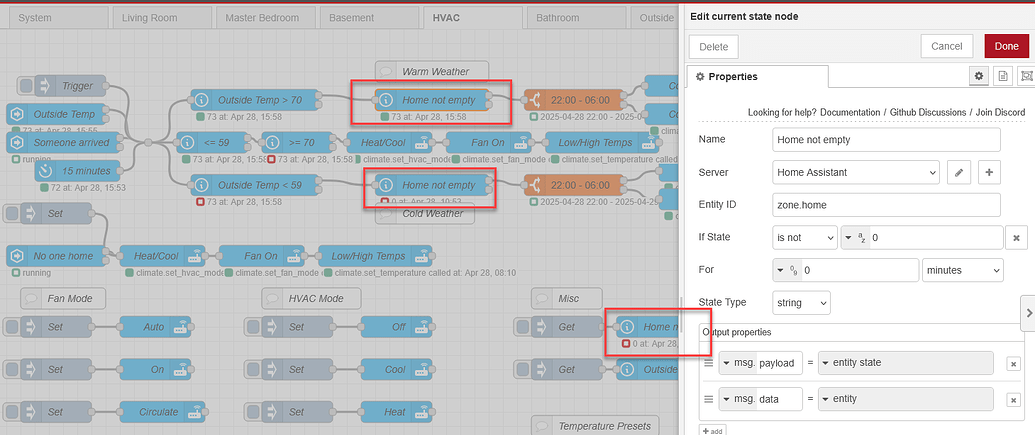Open the 'is not' comparator dropdown
This screenshot has height=435, width=1035.
point(805,238)
